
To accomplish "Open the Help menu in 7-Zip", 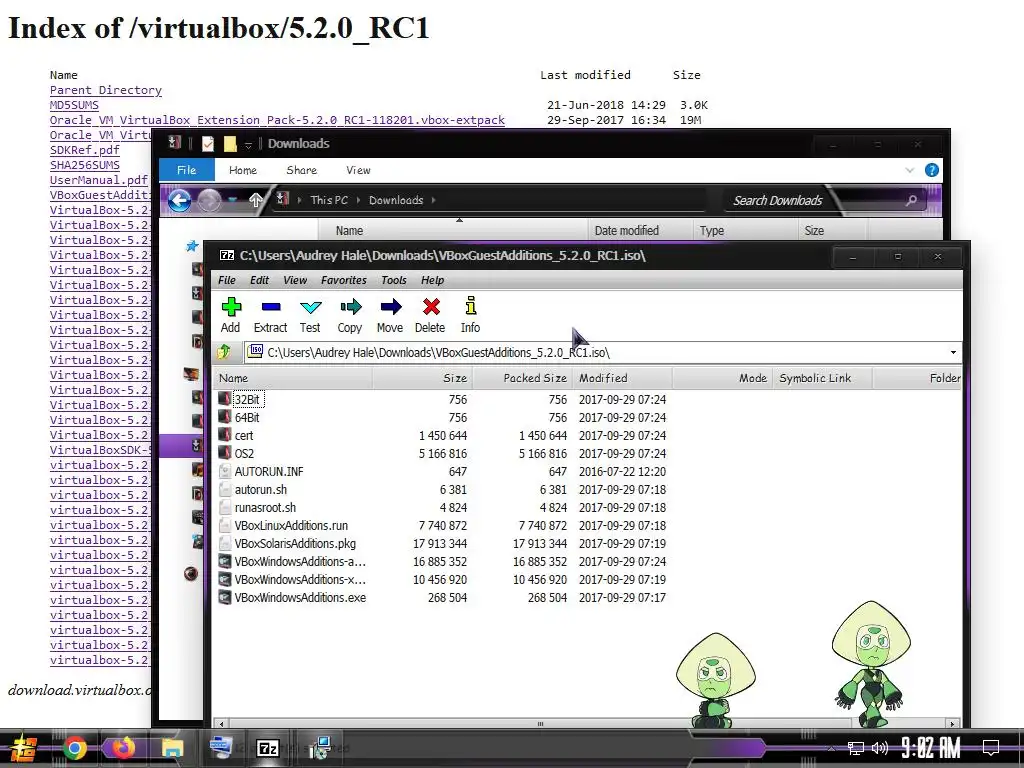I will click(432, 280).
